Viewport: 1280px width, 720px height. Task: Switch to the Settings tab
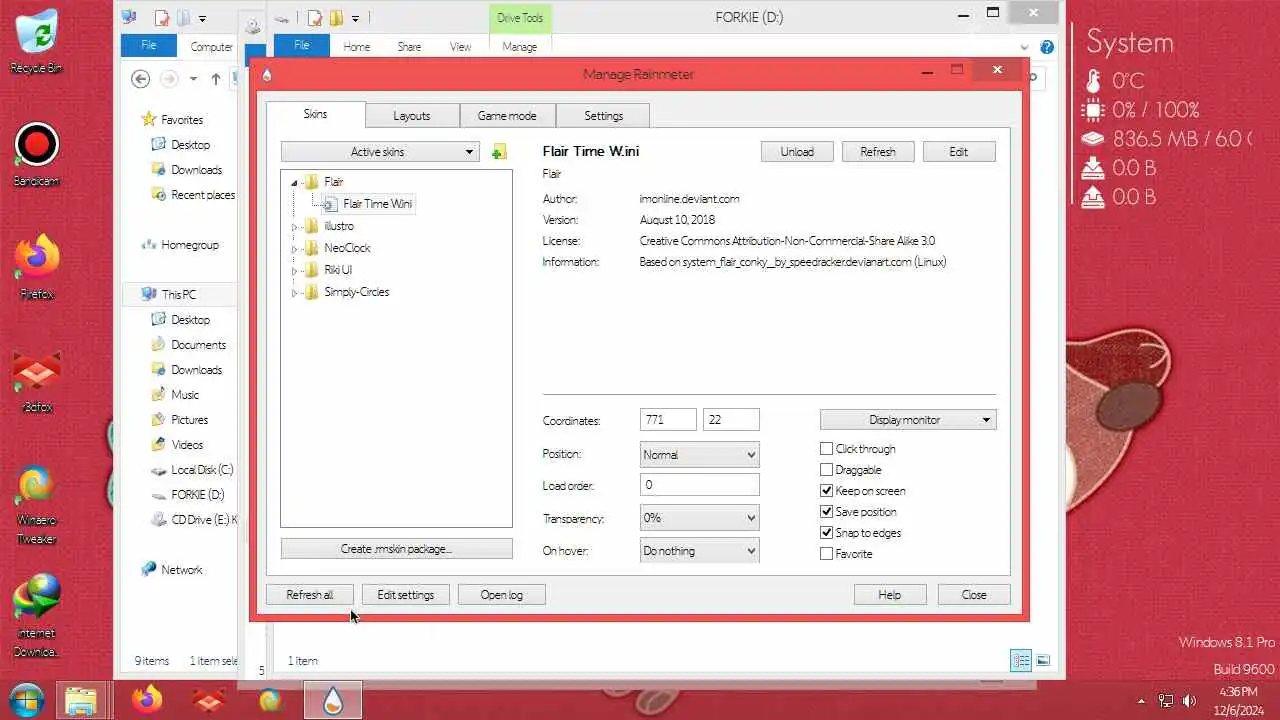(603, 116)
